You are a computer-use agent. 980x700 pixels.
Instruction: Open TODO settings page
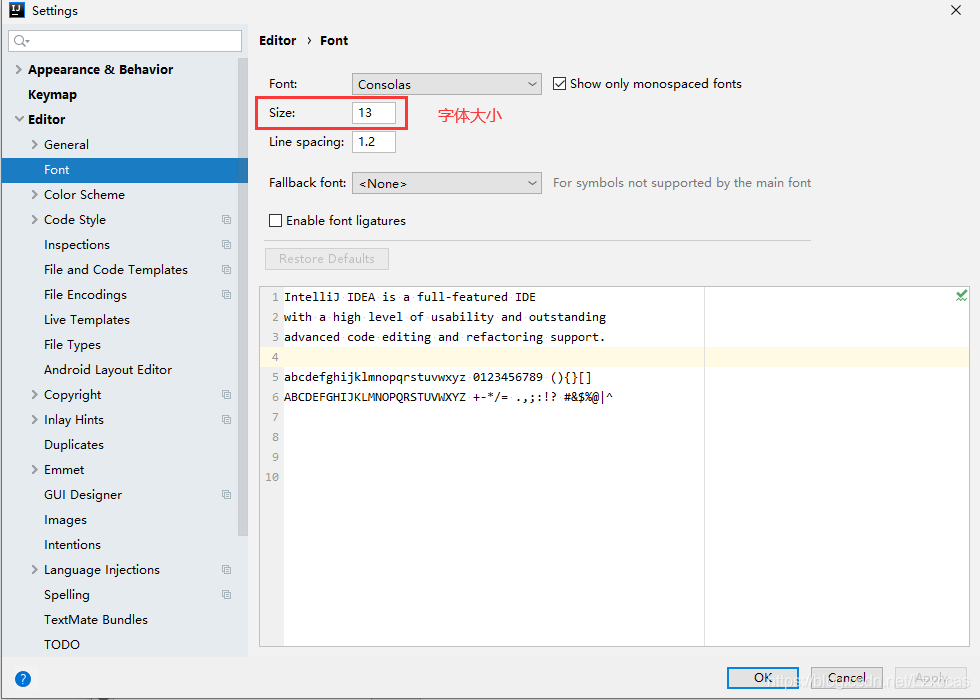(62, 644)
